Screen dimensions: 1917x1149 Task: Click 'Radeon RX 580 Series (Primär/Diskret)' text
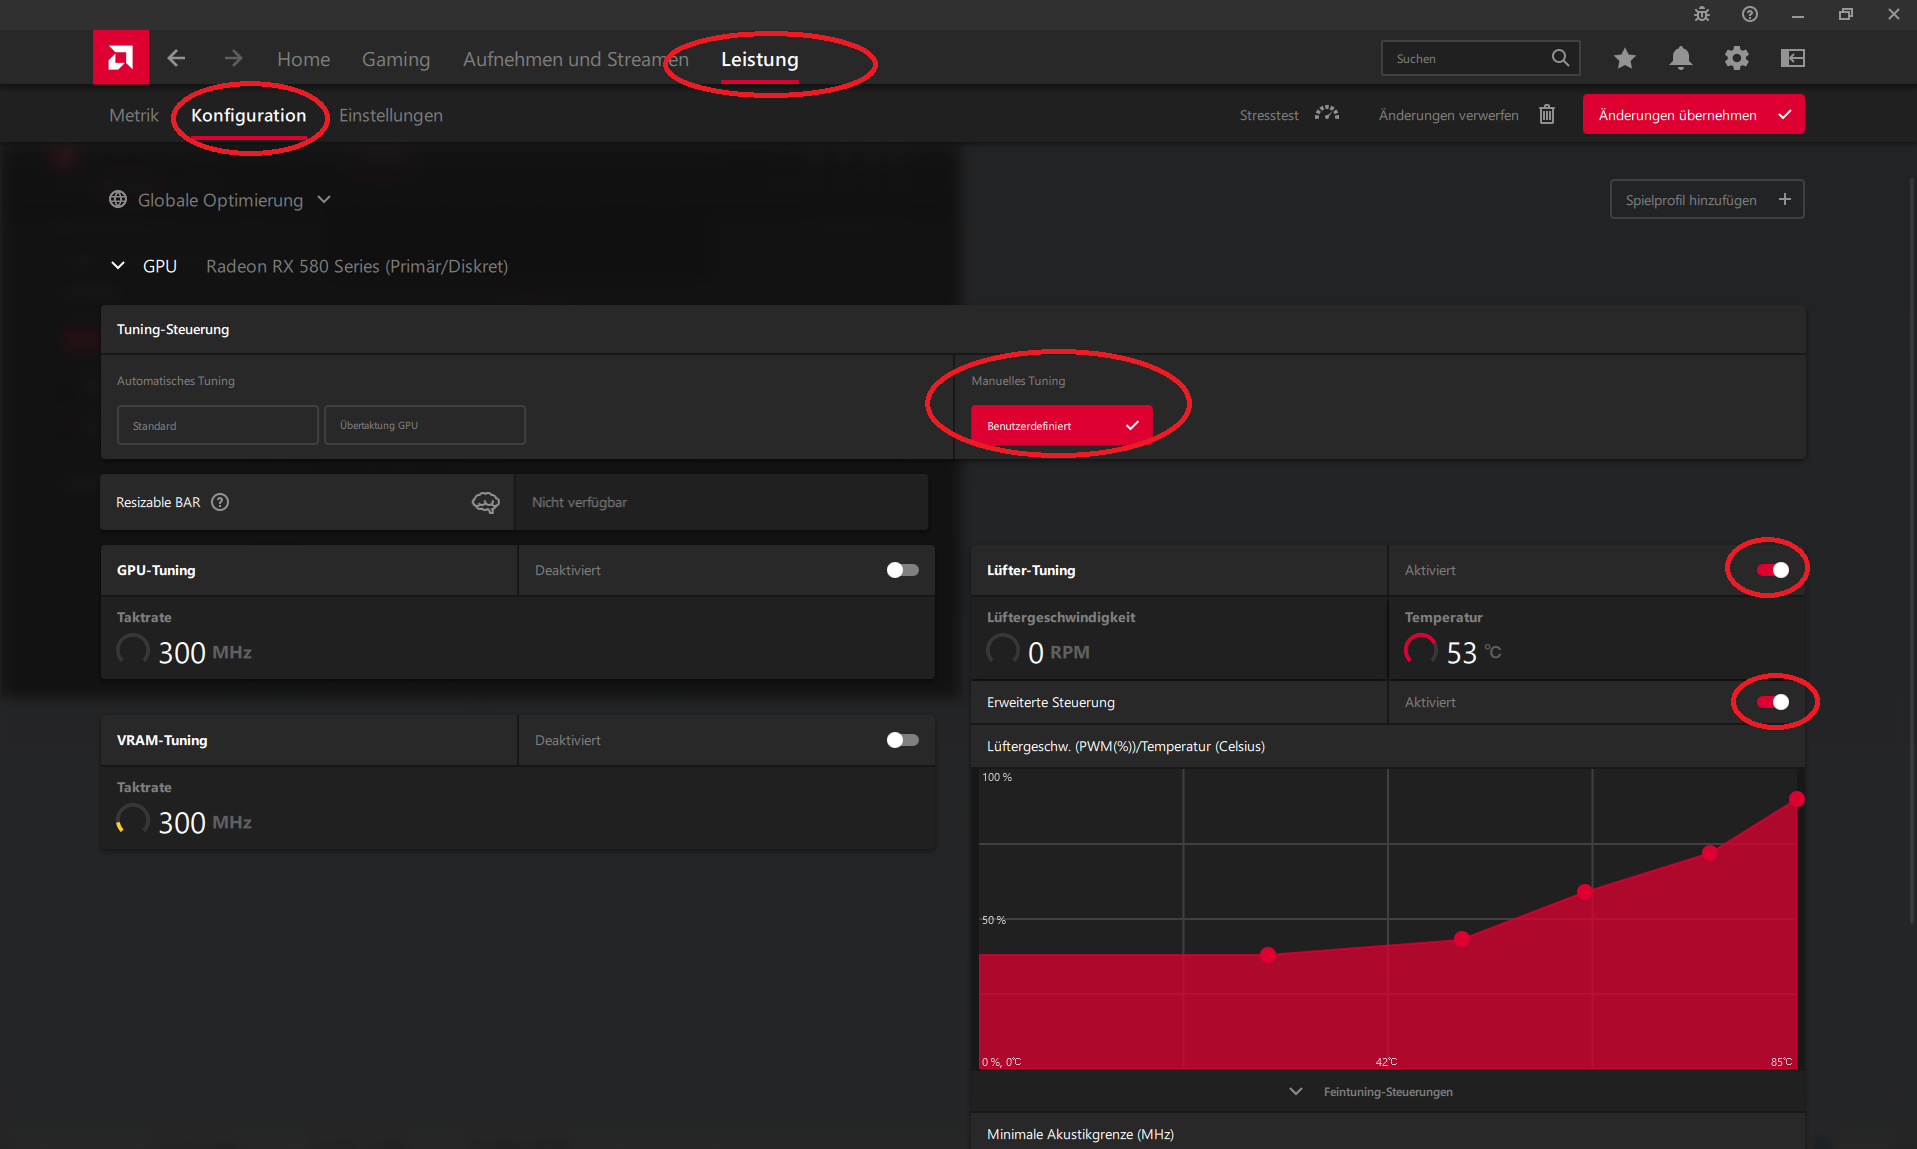[357, 266]
